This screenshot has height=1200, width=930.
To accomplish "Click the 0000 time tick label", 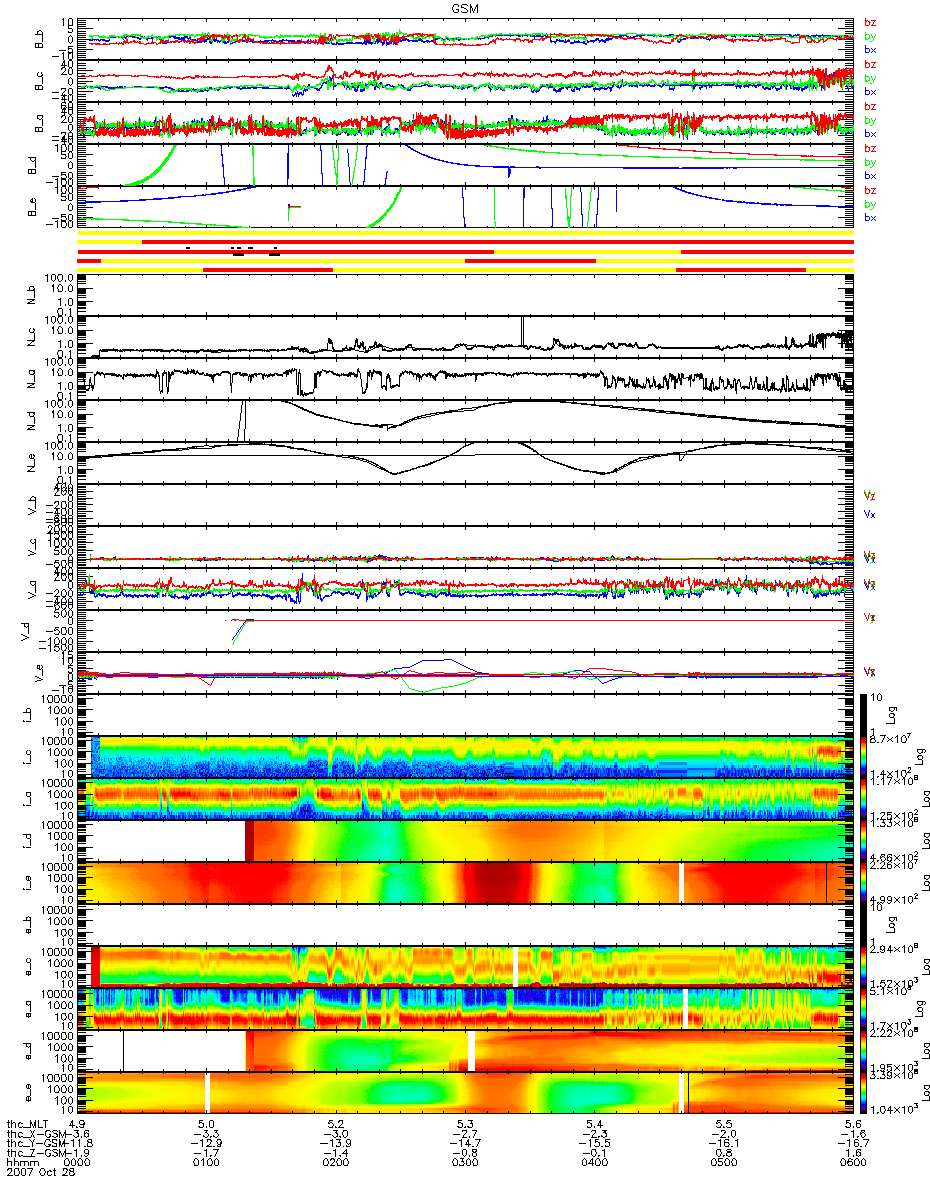I will [78, 1162].
